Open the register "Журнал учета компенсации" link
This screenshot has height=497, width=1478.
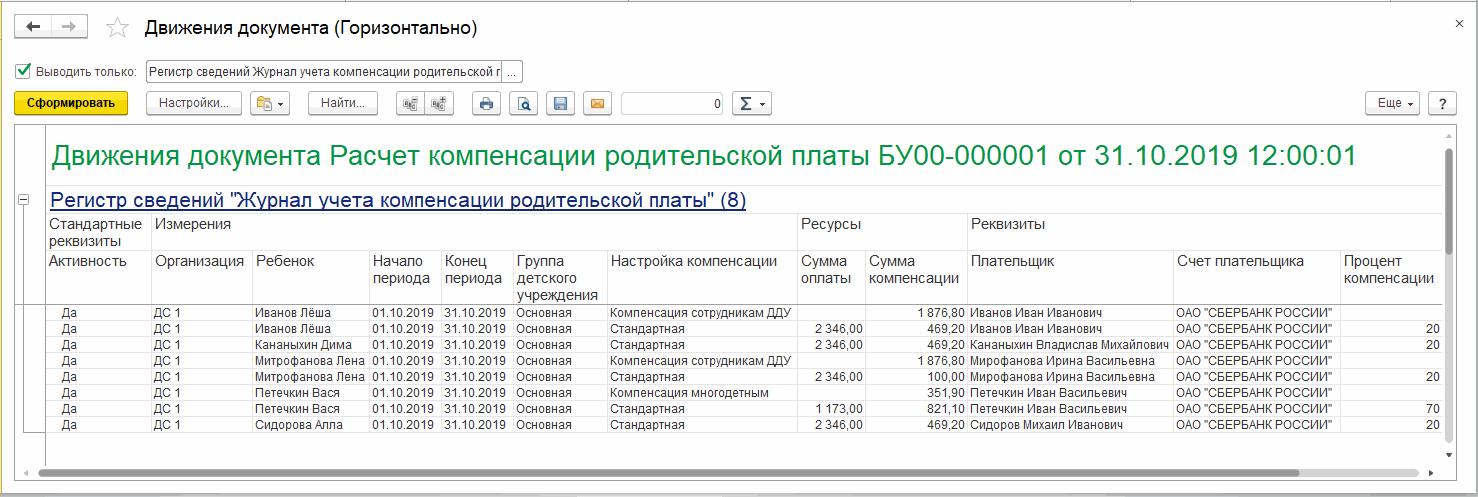(397, 200)
